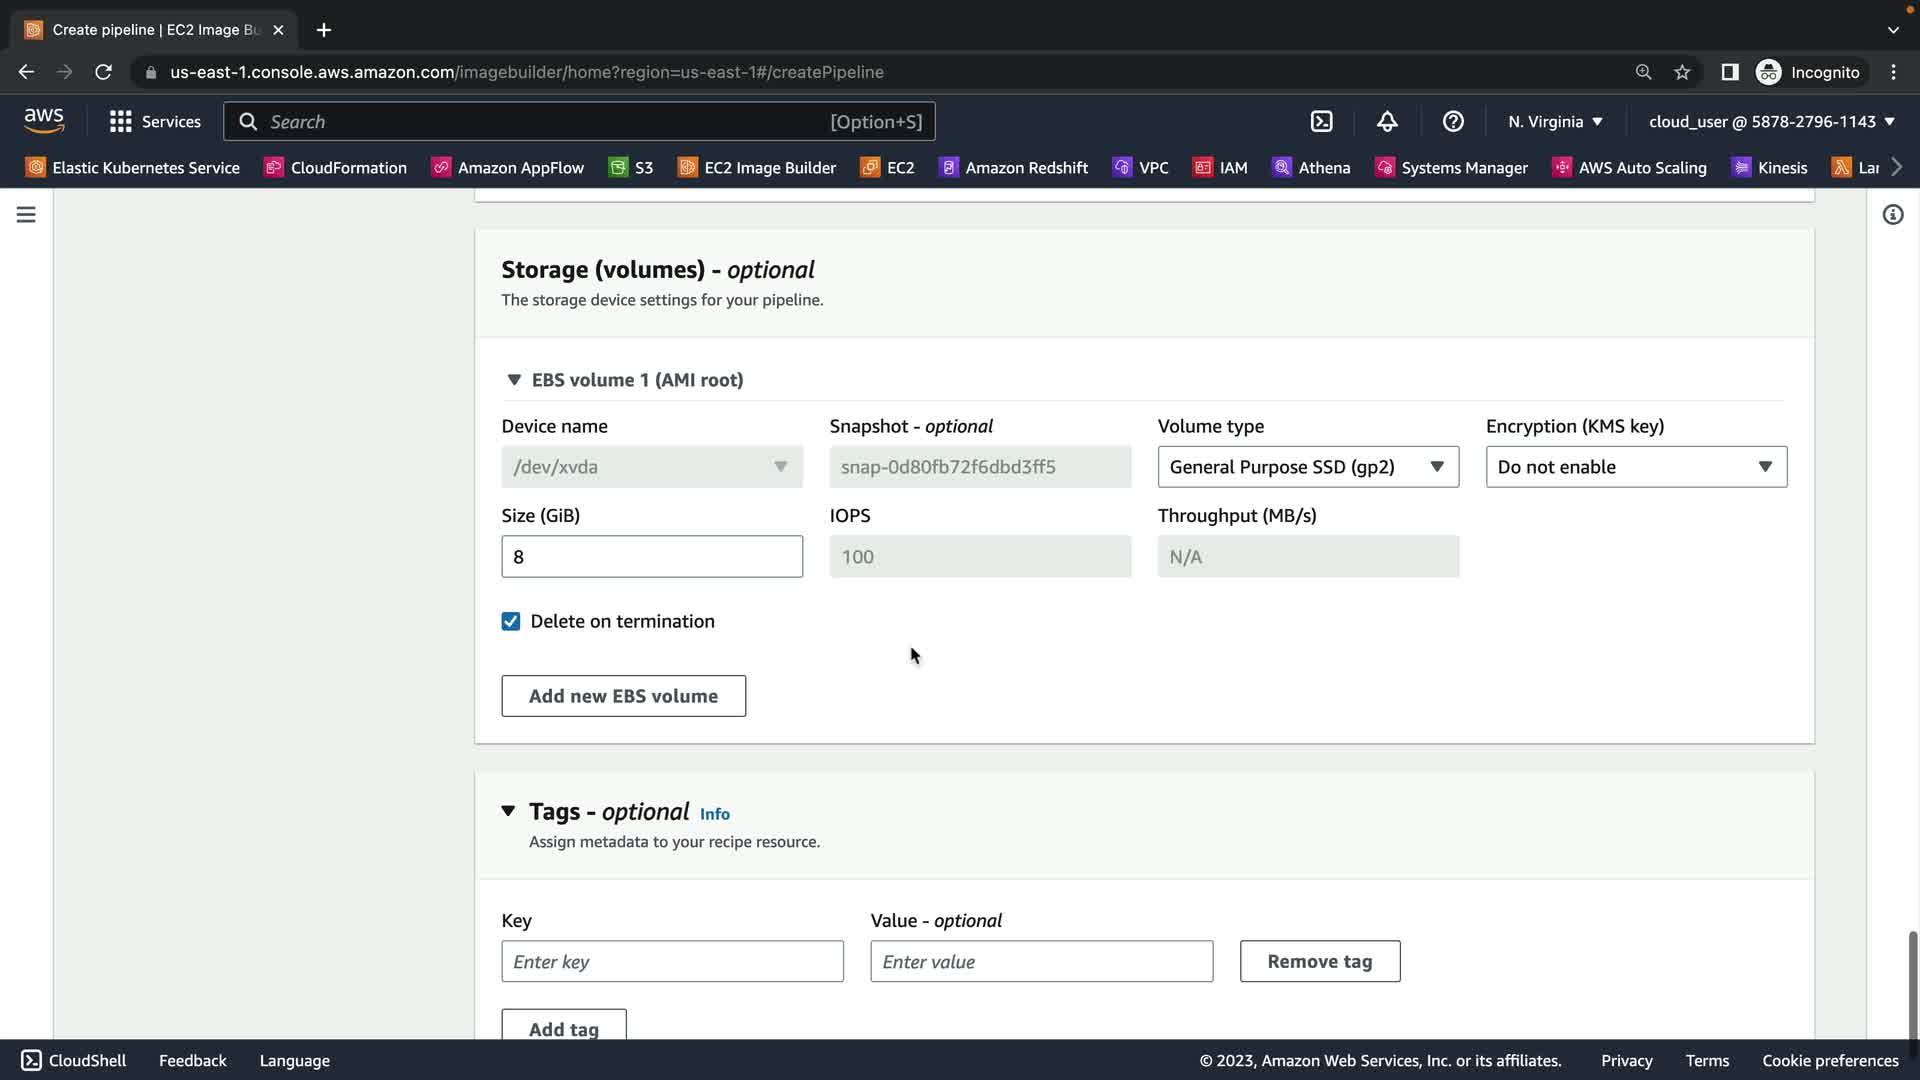Screen dimensions: 1920x1080
Task: Open the cloud_user account menu
Action: [1771, 122]
